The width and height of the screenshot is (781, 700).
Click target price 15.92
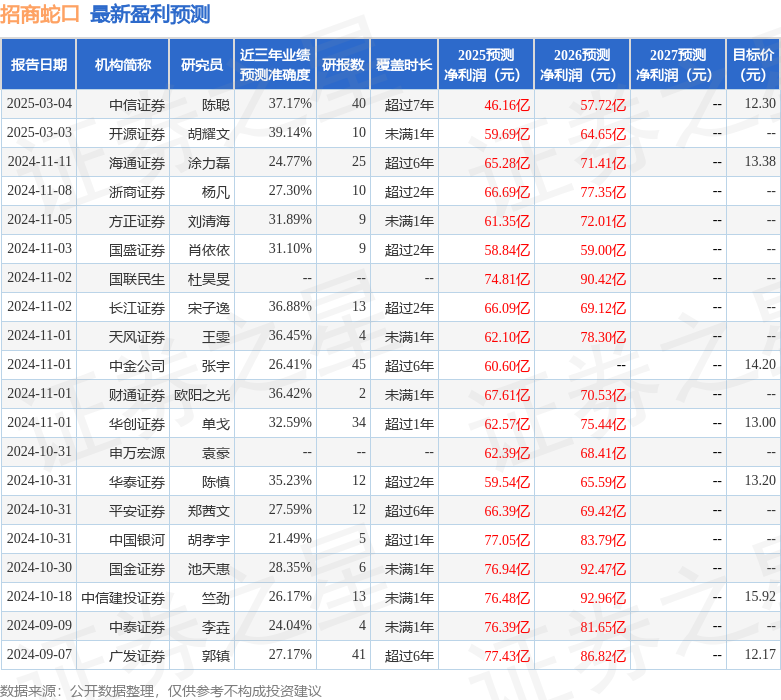click(x=760, y=596)
